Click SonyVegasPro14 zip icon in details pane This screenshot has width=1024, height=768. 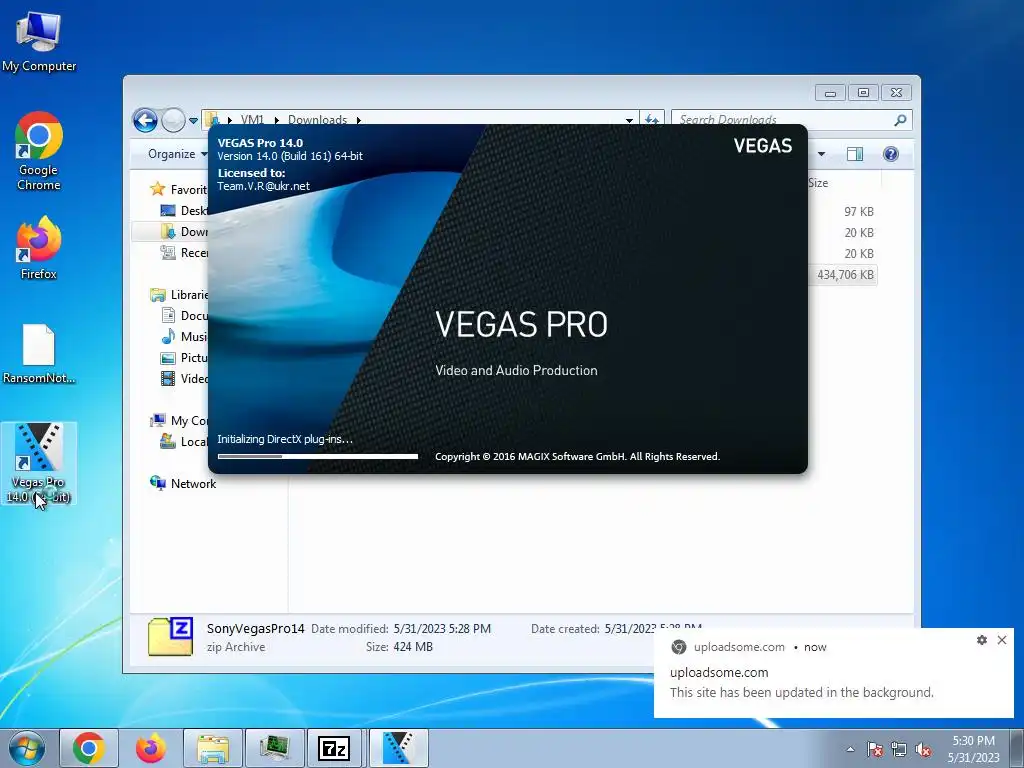coord(170,637)
